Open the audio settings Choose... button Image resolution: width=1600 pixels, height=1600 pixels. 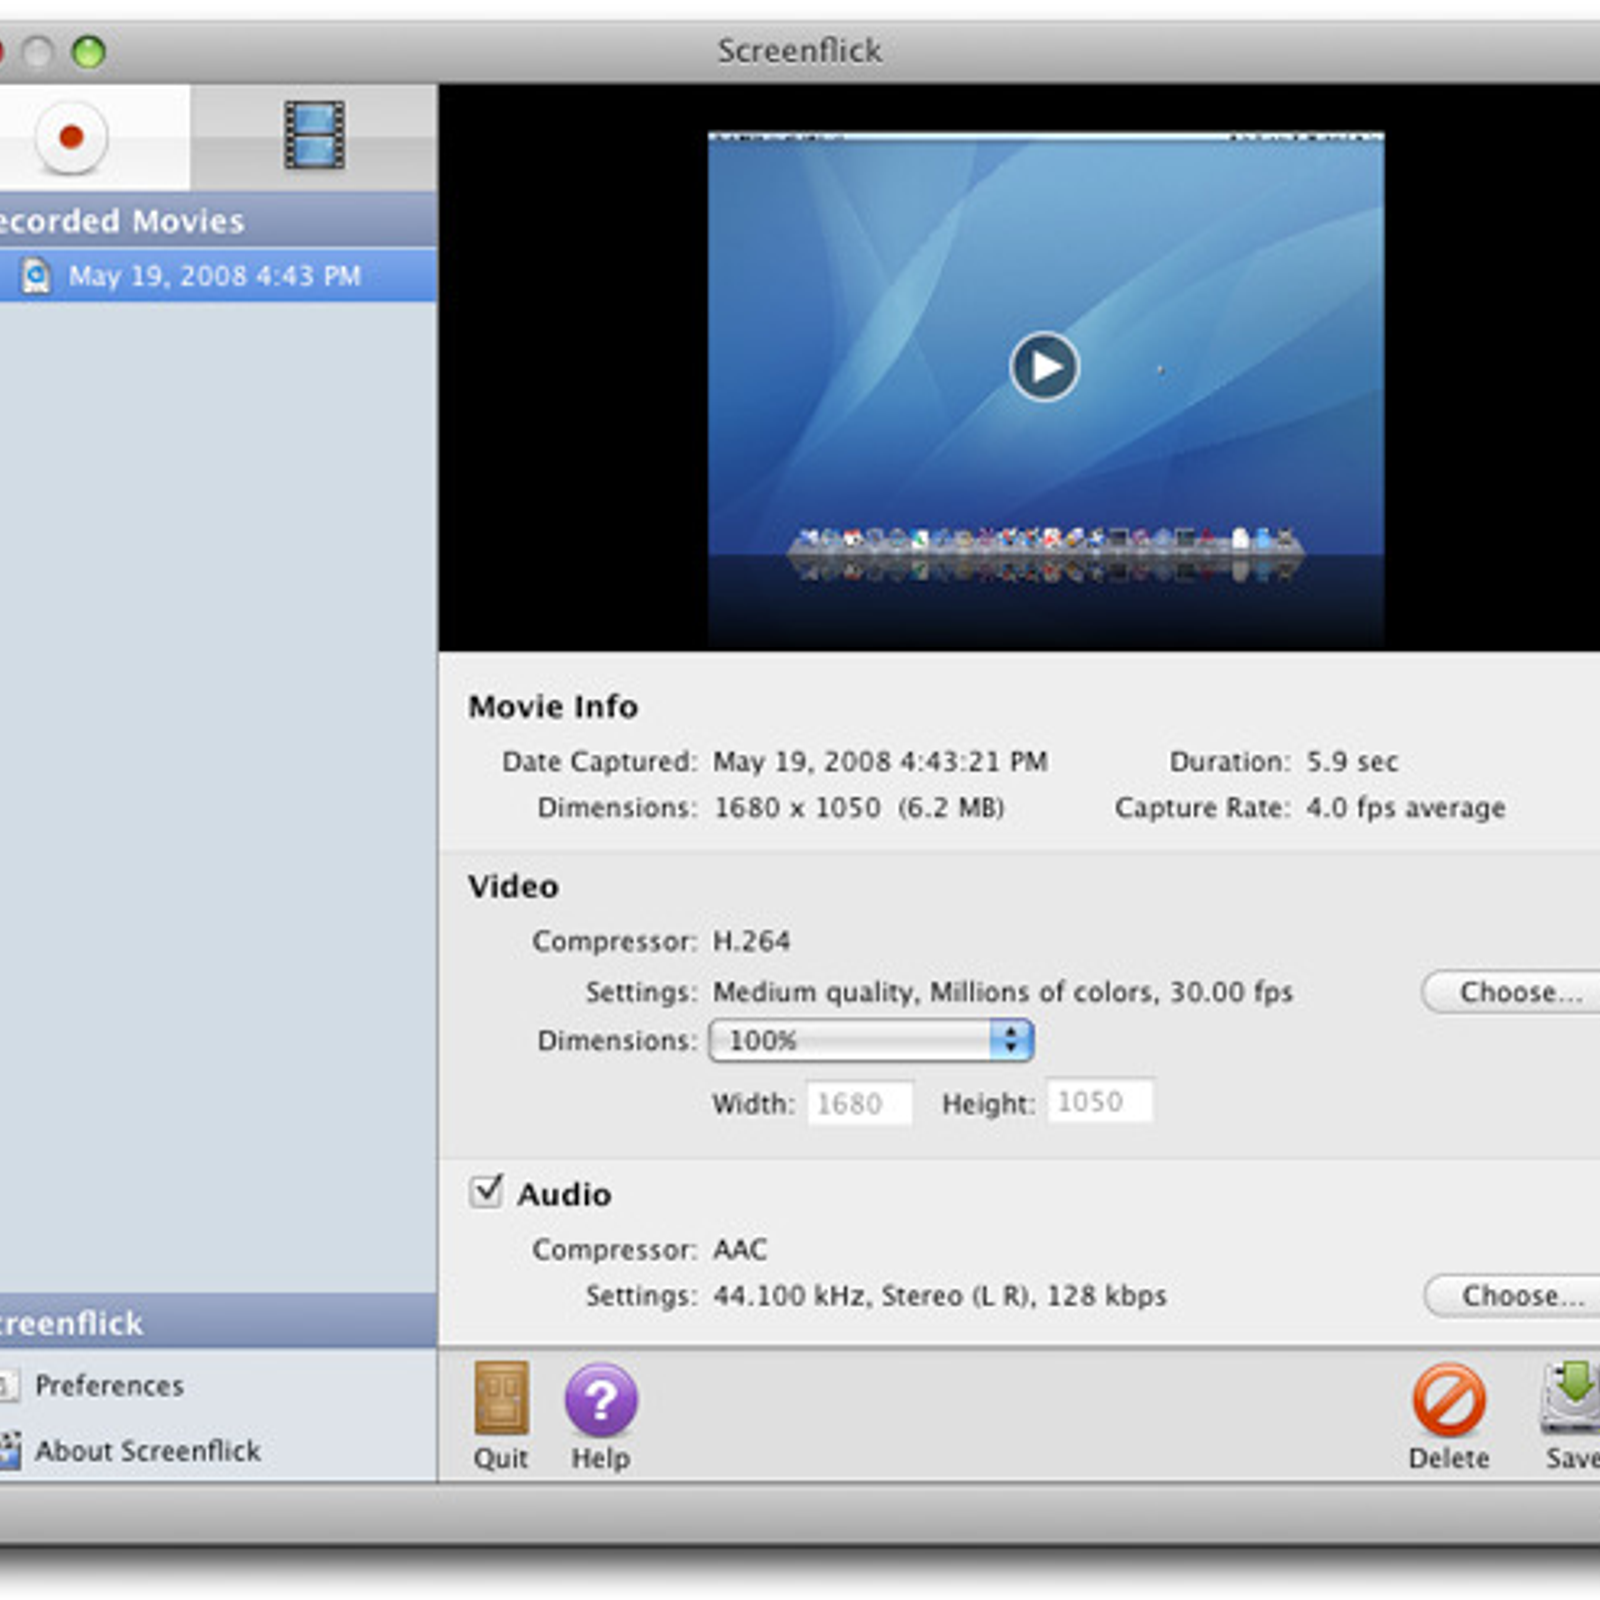1513,1295
